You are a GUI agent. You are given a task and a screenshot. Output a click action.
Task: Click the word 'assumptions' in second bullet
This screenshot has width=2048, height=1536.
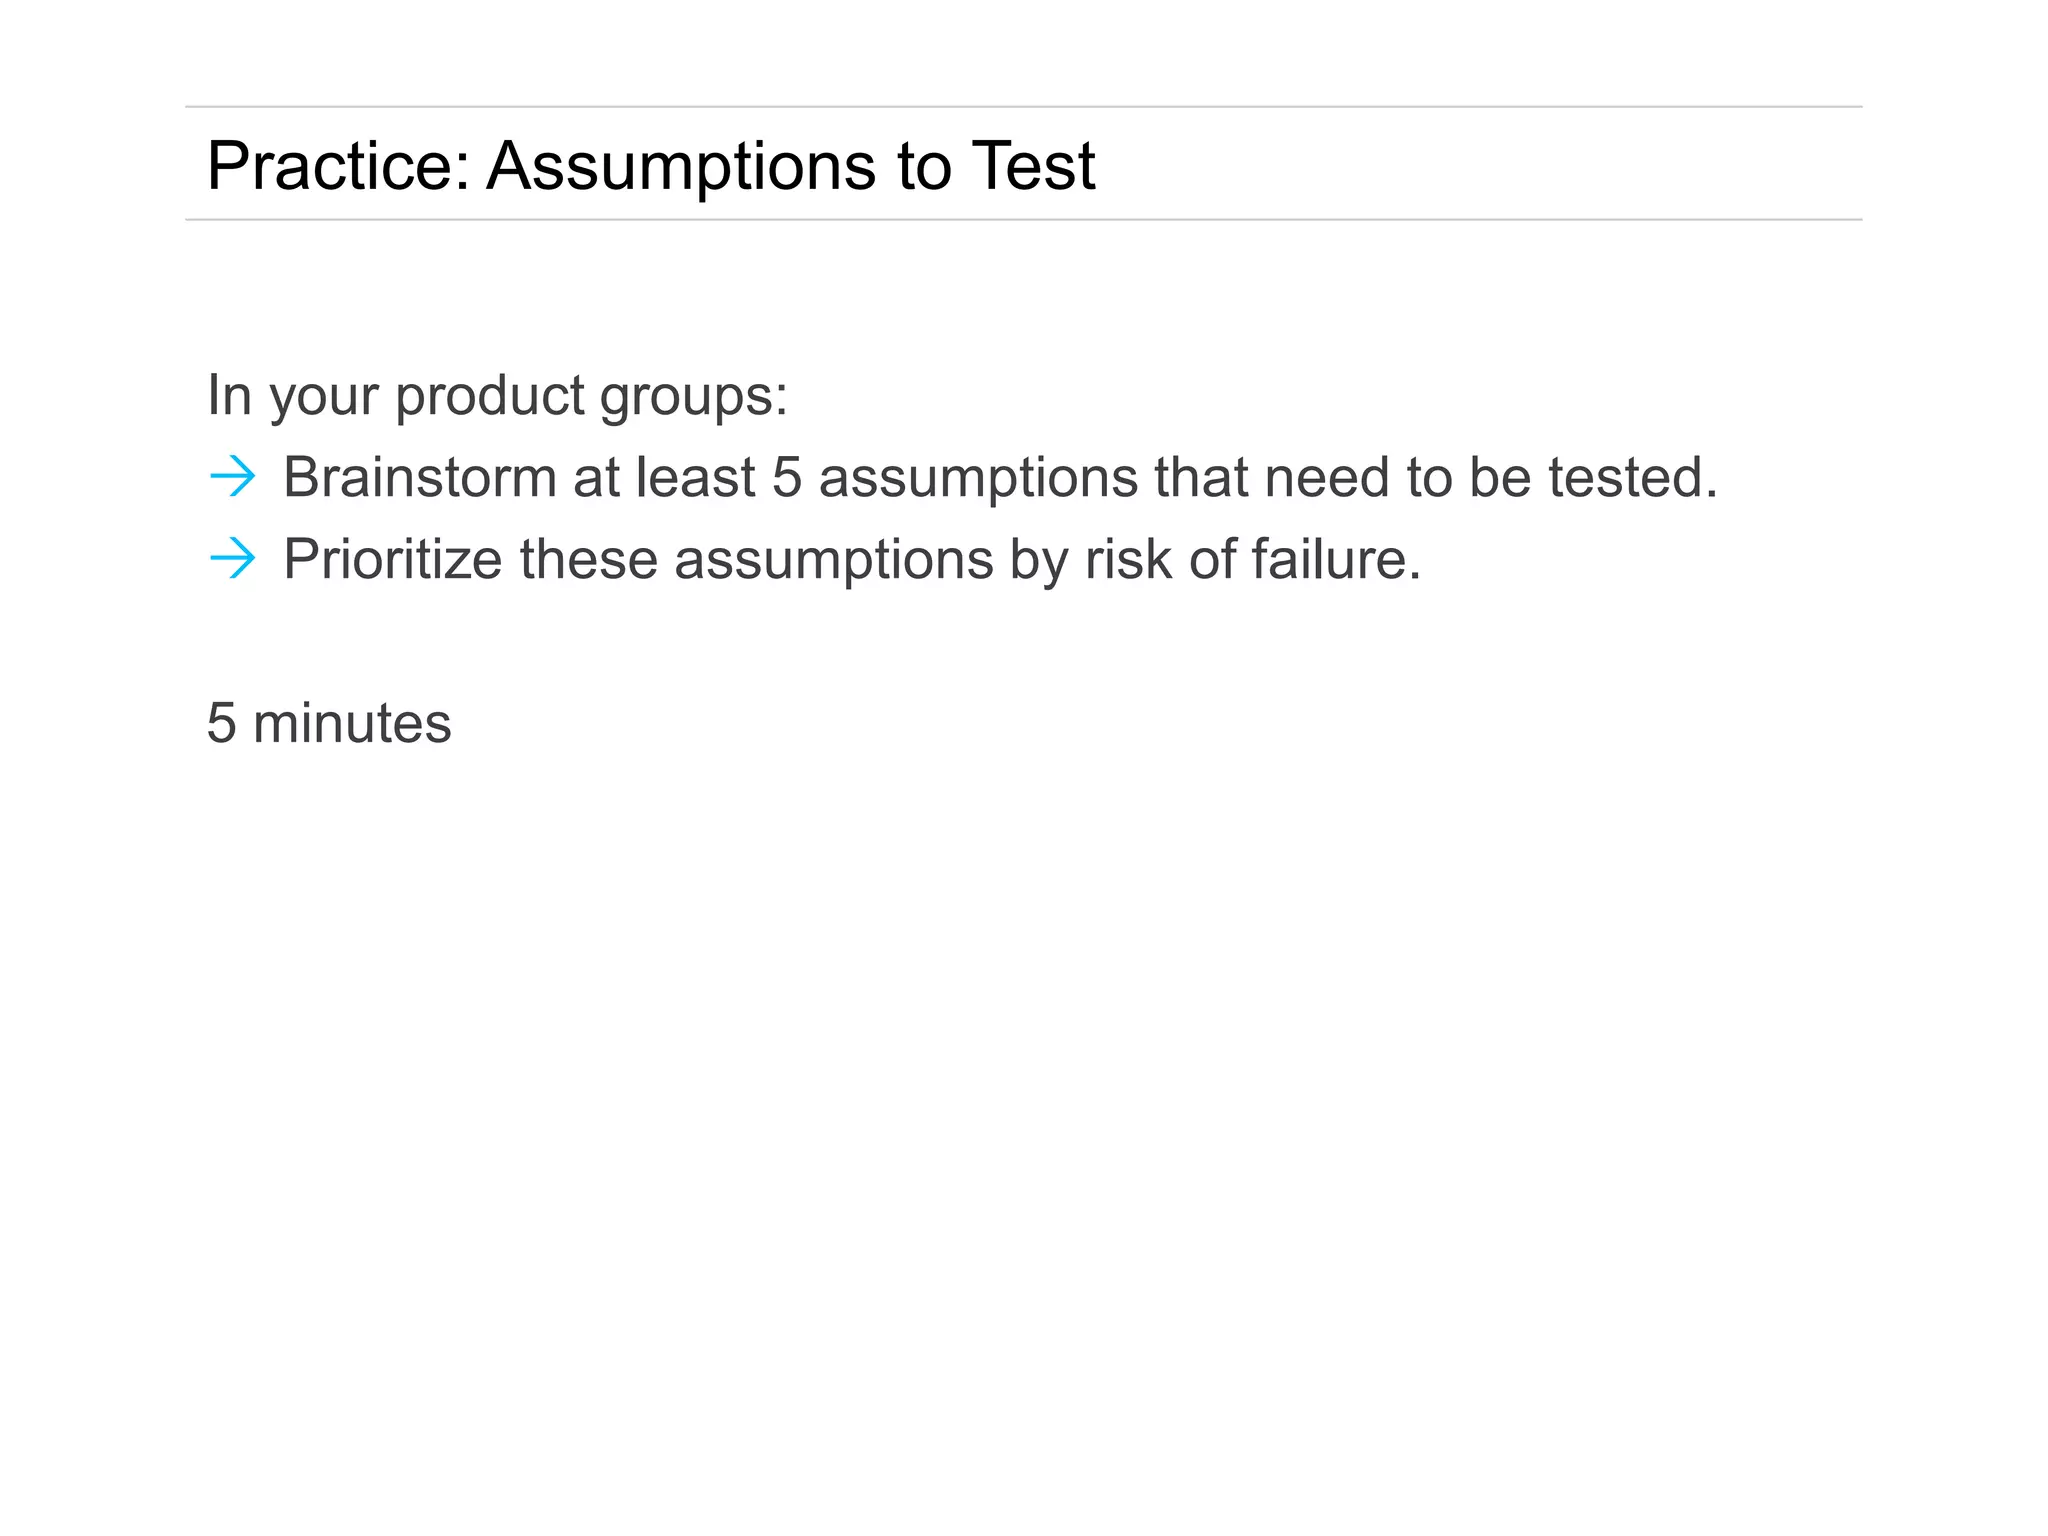pyautogui.click(x=834, y=561)
